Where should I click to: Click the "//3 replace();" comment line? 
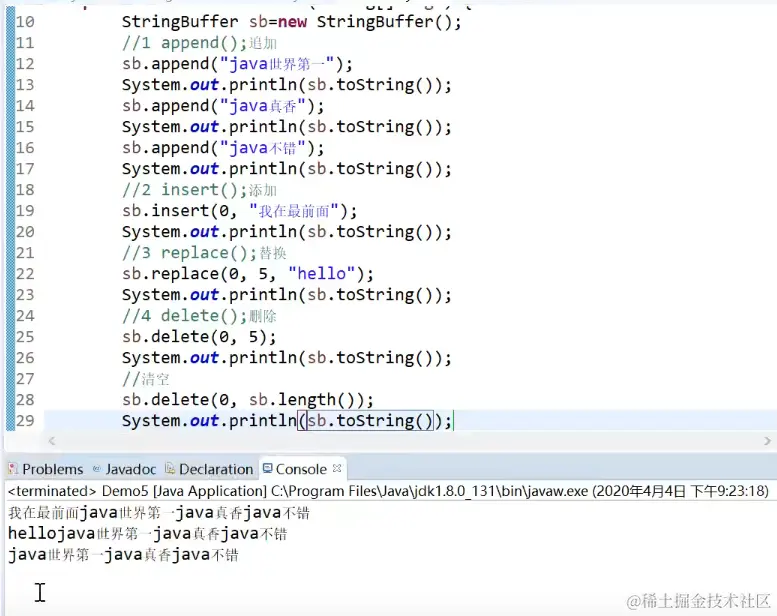[x=204, y=253]
